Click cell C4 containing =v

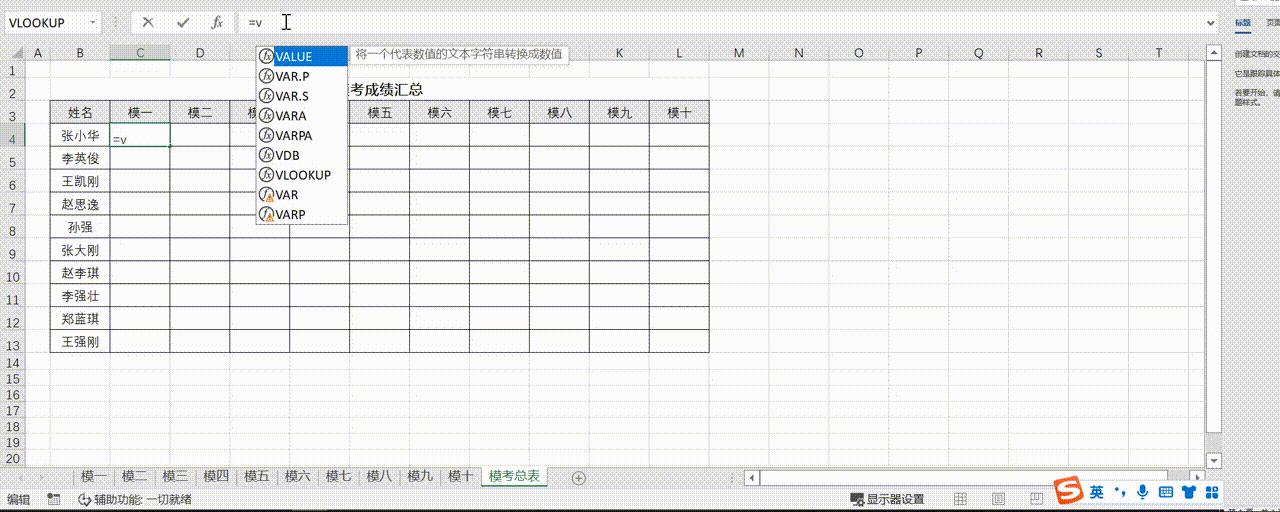140,137
